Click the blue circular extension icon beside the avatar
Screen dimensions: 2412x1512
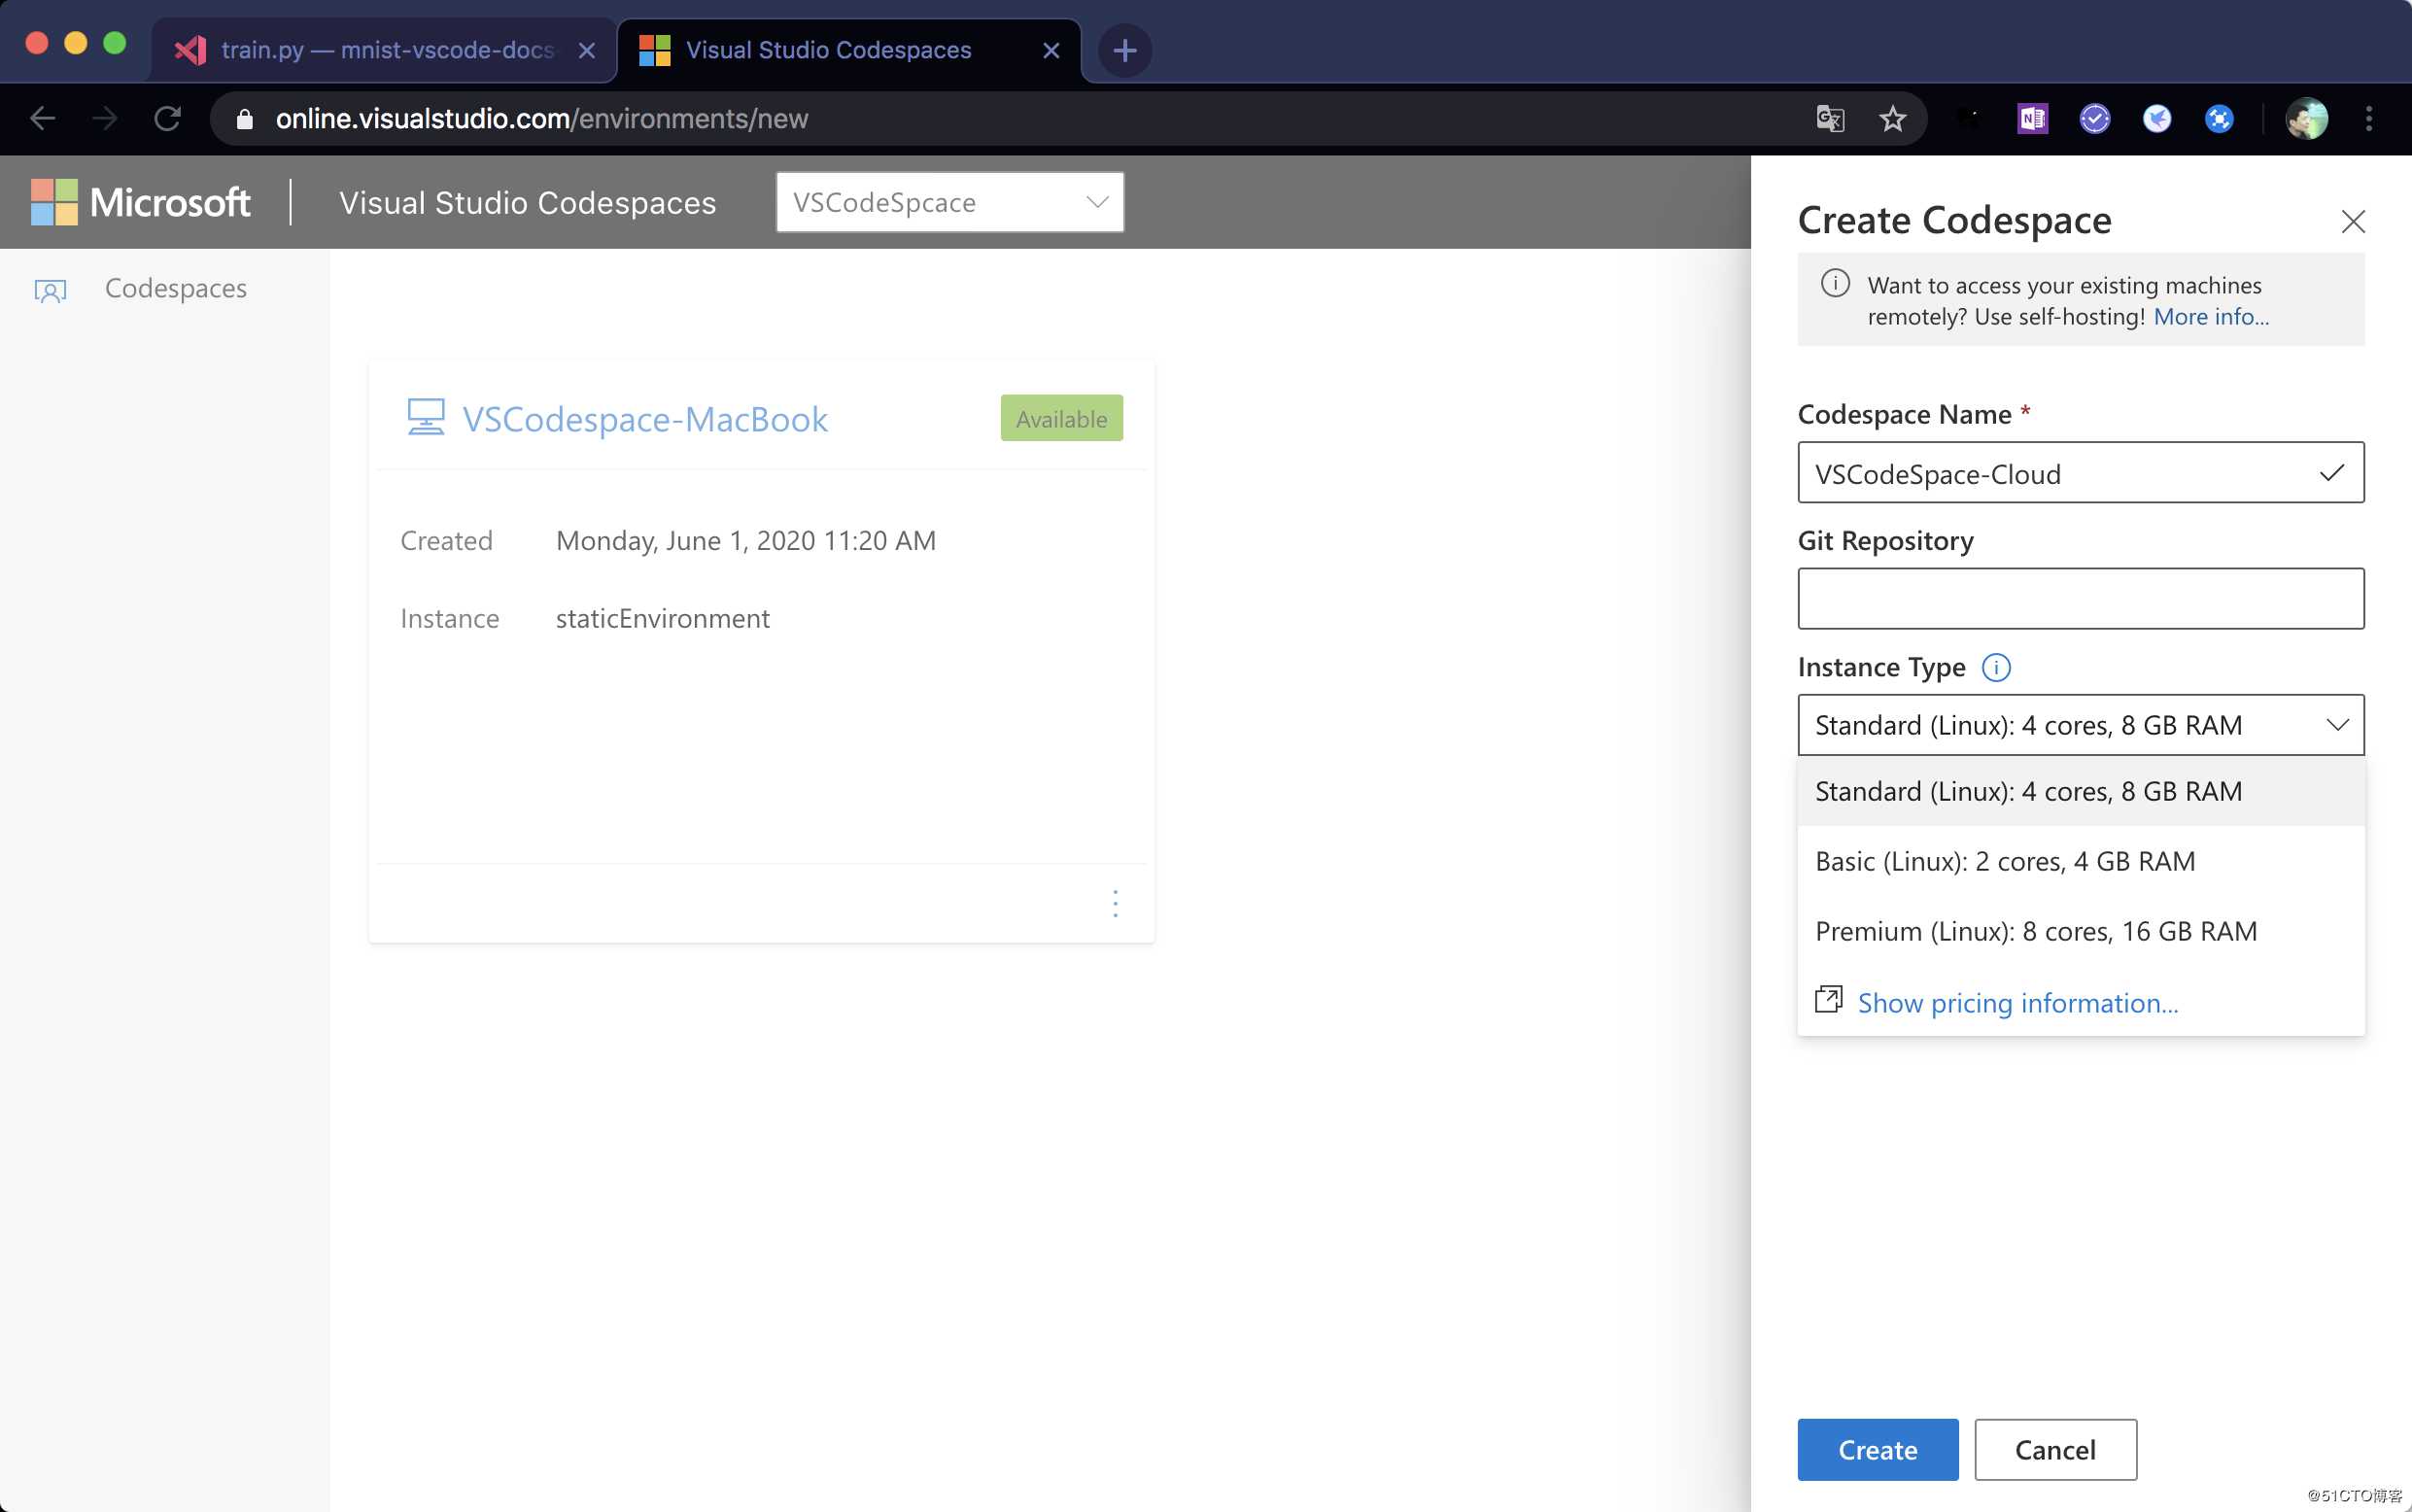click(x=2219, y=119)
